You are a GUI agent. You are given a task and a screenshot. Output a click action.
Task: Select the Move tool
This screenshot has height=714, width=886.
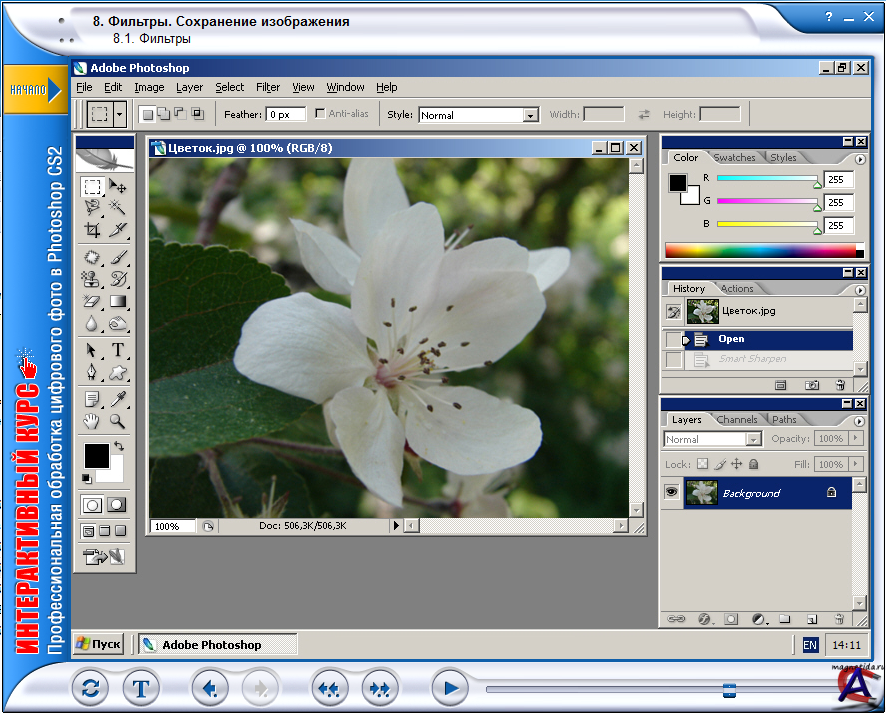[118, 187]
